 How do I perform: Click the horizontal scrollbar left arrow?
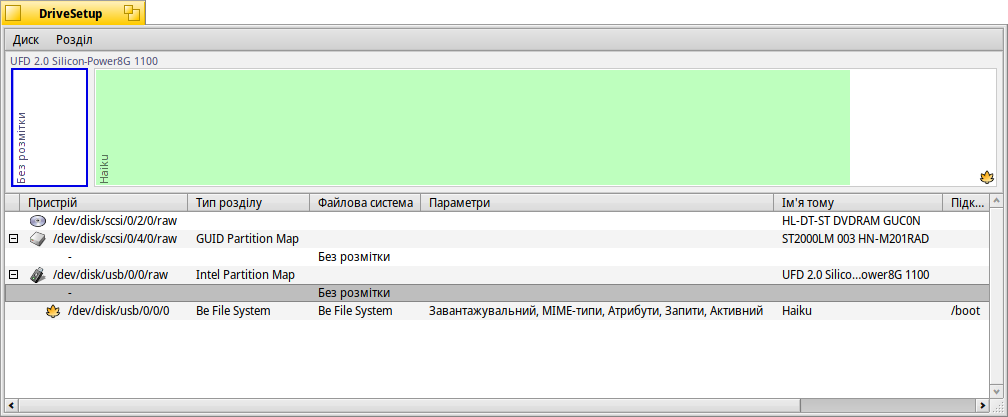pos(12,405)
